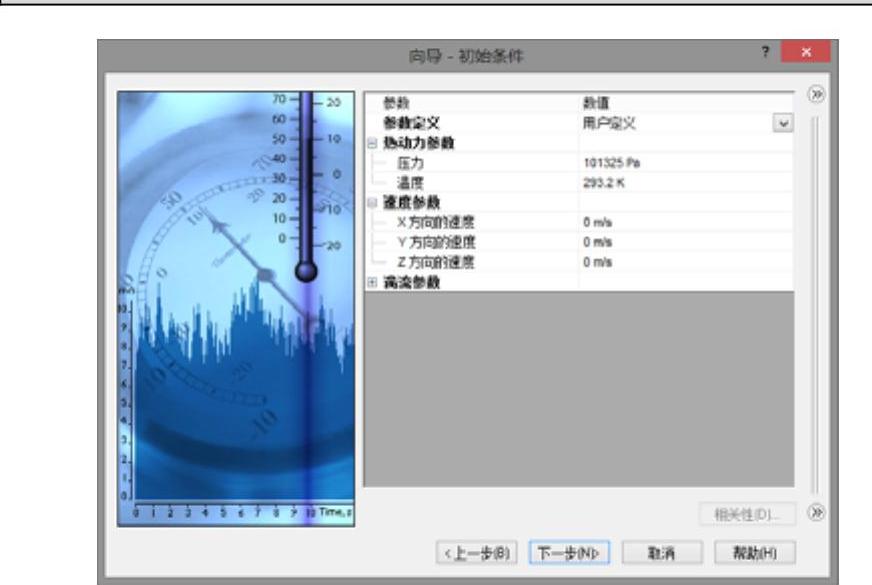Click the help question mark icon
The image size is (872, 585).
(x=765, y=52)
